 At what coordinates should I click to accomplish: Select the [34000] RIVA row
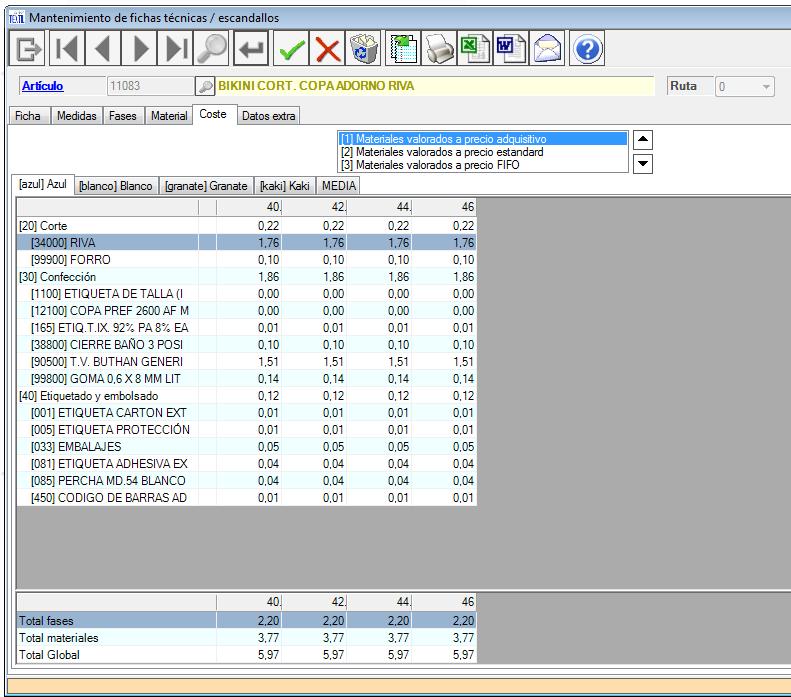[x=70, y=242]
